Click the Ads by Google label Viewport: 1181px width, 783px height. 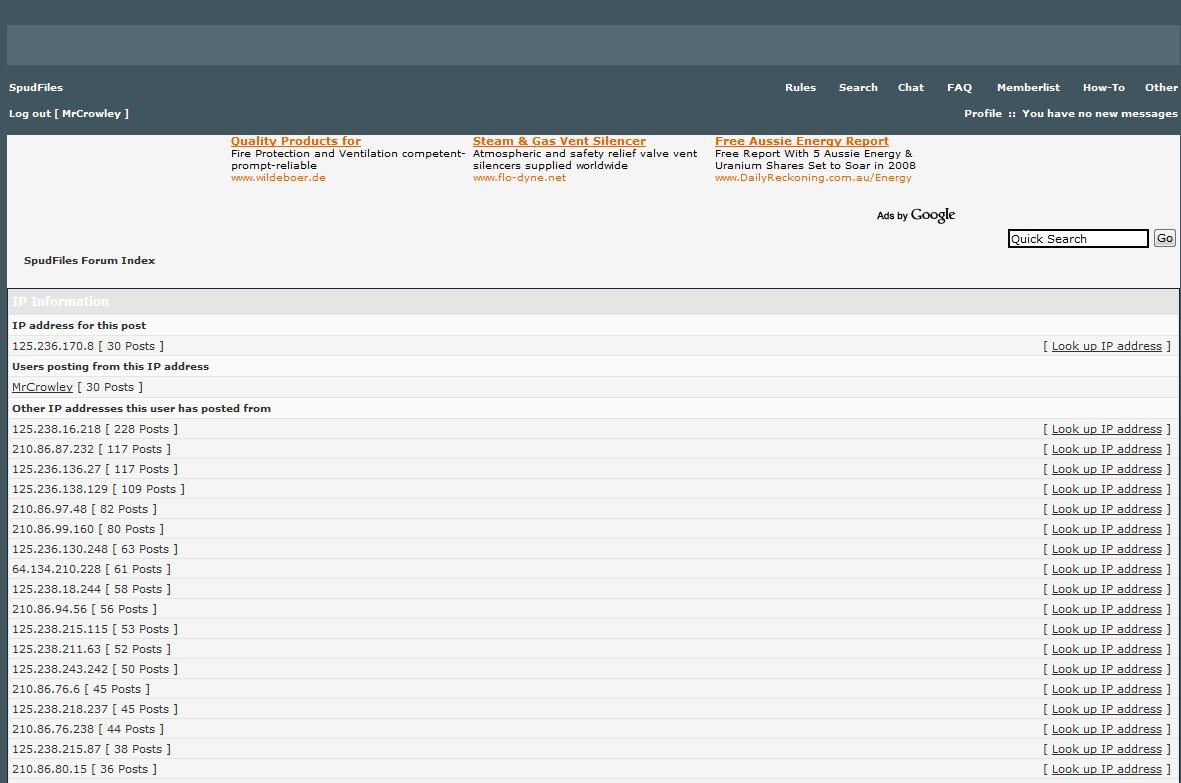915,215
